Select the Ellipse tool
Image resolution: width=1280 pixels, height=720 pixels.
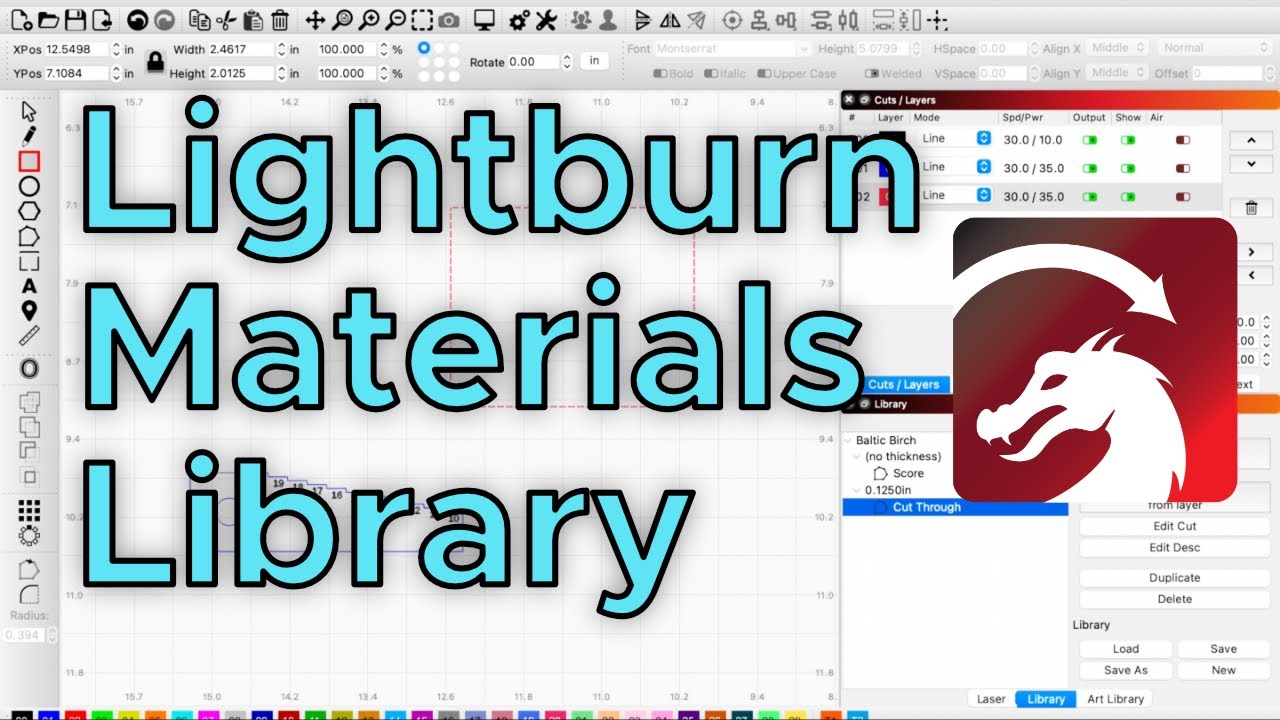click(x=29, y=186)
